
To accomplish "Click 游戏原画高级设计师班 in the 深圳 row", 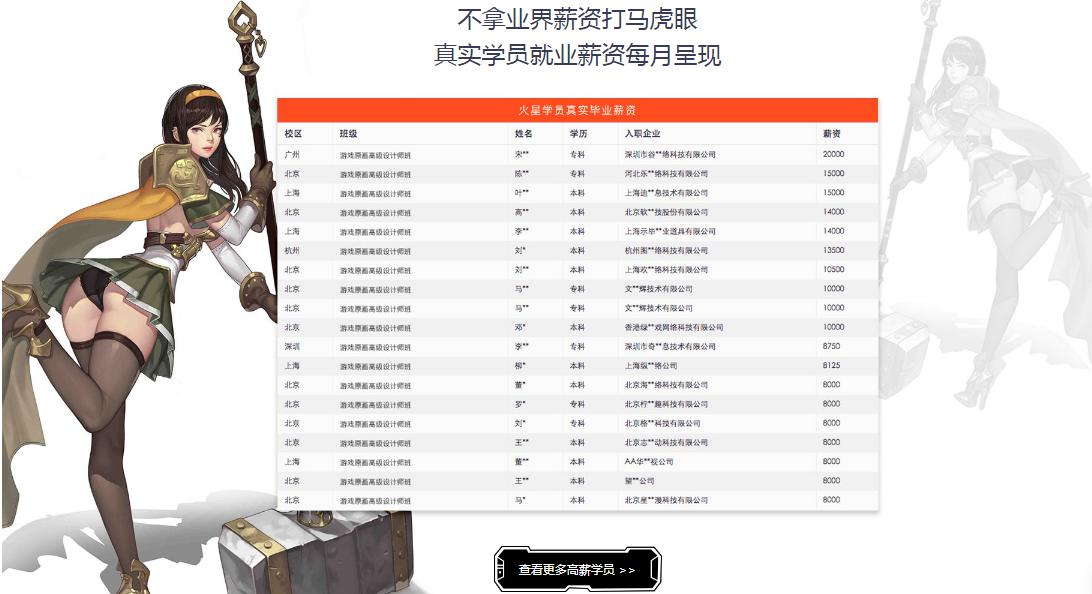I will (375, 347).
